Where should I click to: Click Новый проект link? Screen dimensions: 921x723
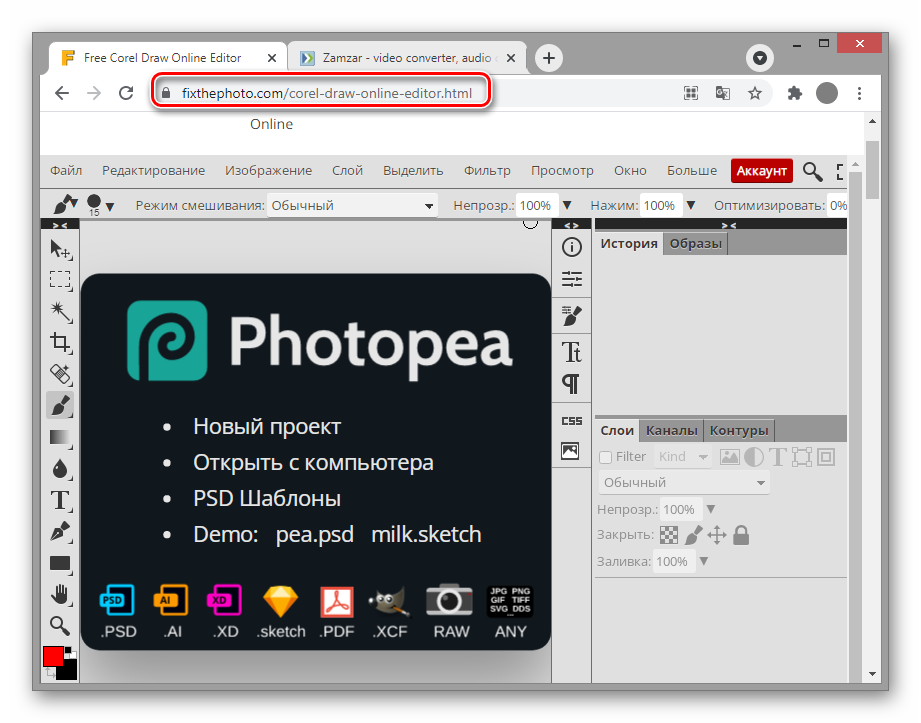tap(267, 426)
